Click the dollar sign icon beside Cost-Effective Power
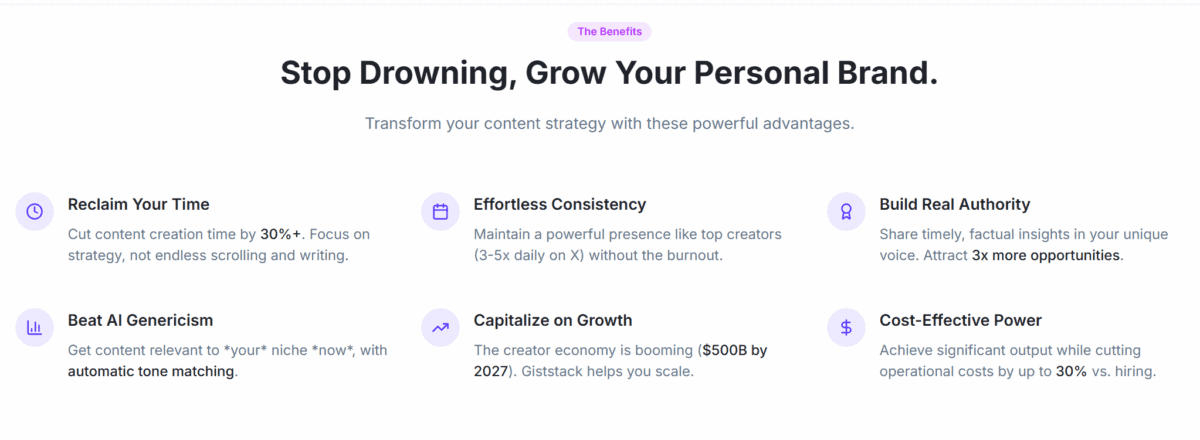The image size is (1200, 440). point(846,327)
